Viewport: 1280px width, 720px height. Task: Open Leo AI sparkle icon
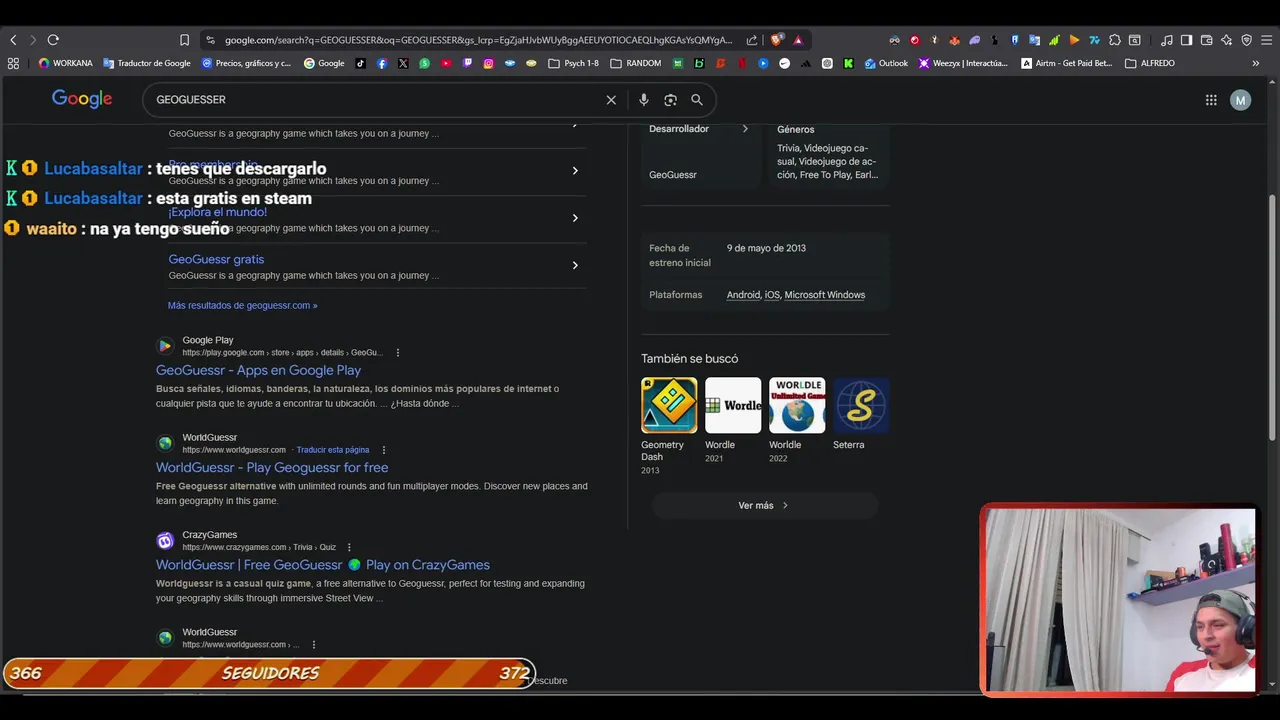[1227, 40]
